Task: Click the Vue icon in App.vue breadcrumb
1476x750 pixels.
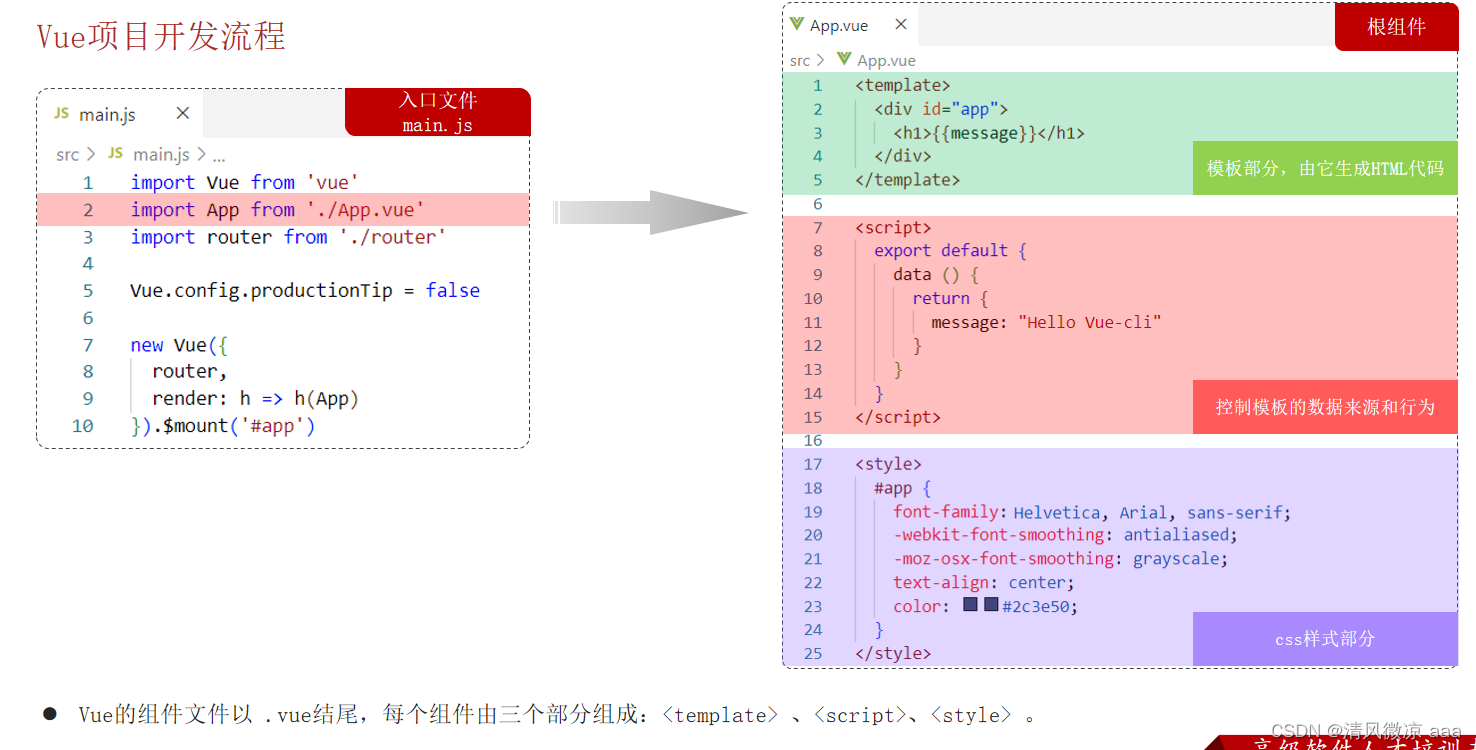Action: tap(844, 60)
